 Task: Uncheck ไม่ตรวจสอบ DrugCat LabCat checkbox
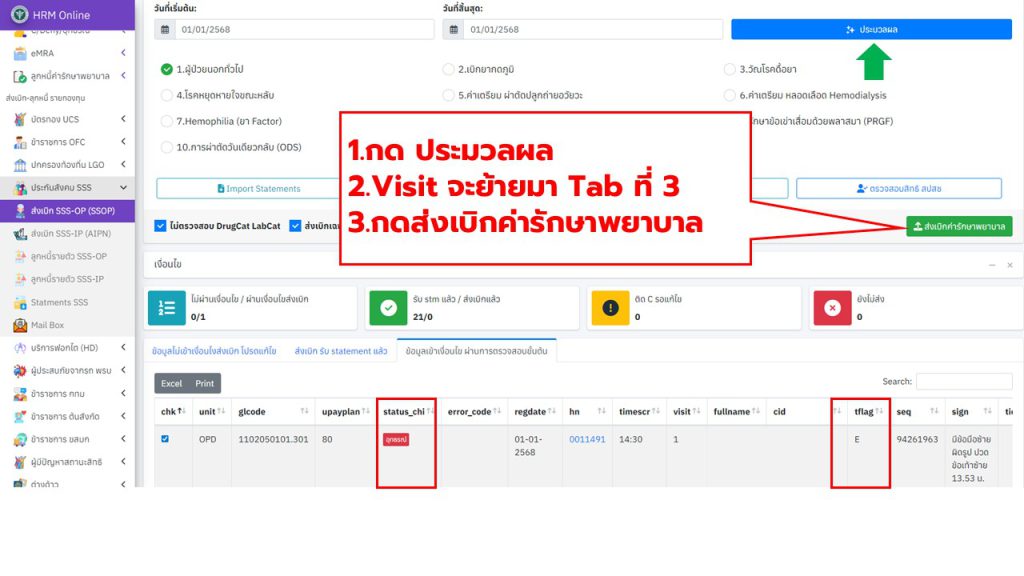pos(161,226)
